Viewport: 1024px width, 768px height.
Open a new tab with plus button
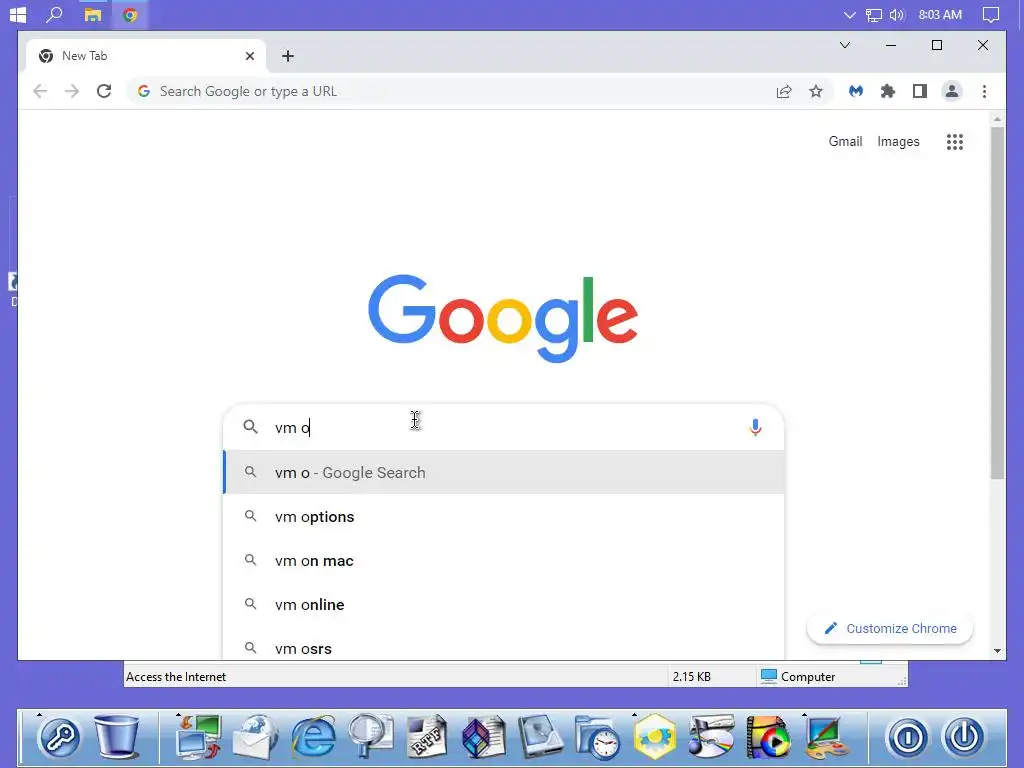click(288, 56)
